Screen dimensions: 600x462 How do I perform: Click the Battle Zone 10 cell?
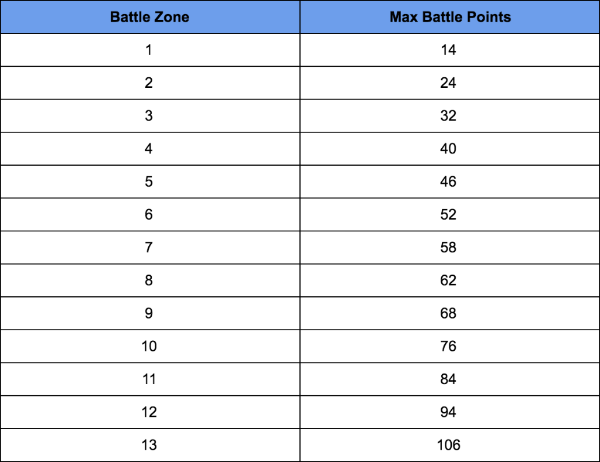(150, 346)
